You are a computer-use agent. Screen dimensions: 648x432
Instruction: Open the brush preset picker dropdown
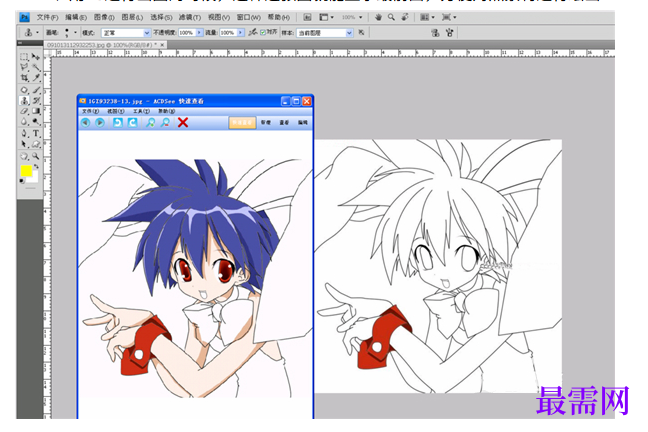coord(75,32)
